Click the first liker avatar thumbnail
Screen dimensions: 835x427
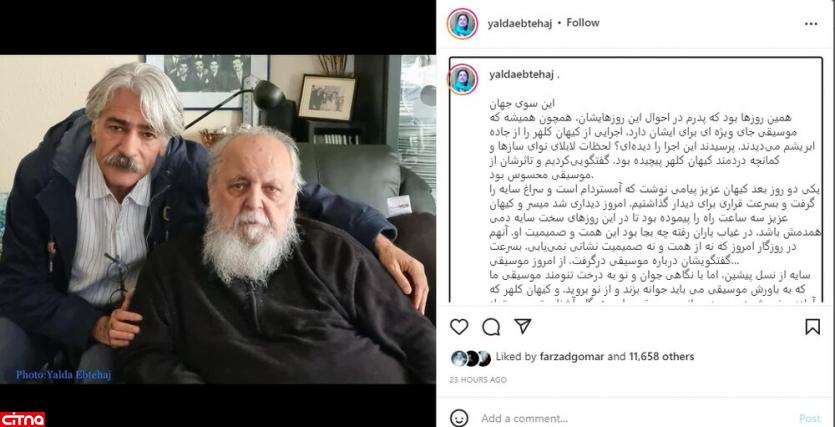[457, 358]
